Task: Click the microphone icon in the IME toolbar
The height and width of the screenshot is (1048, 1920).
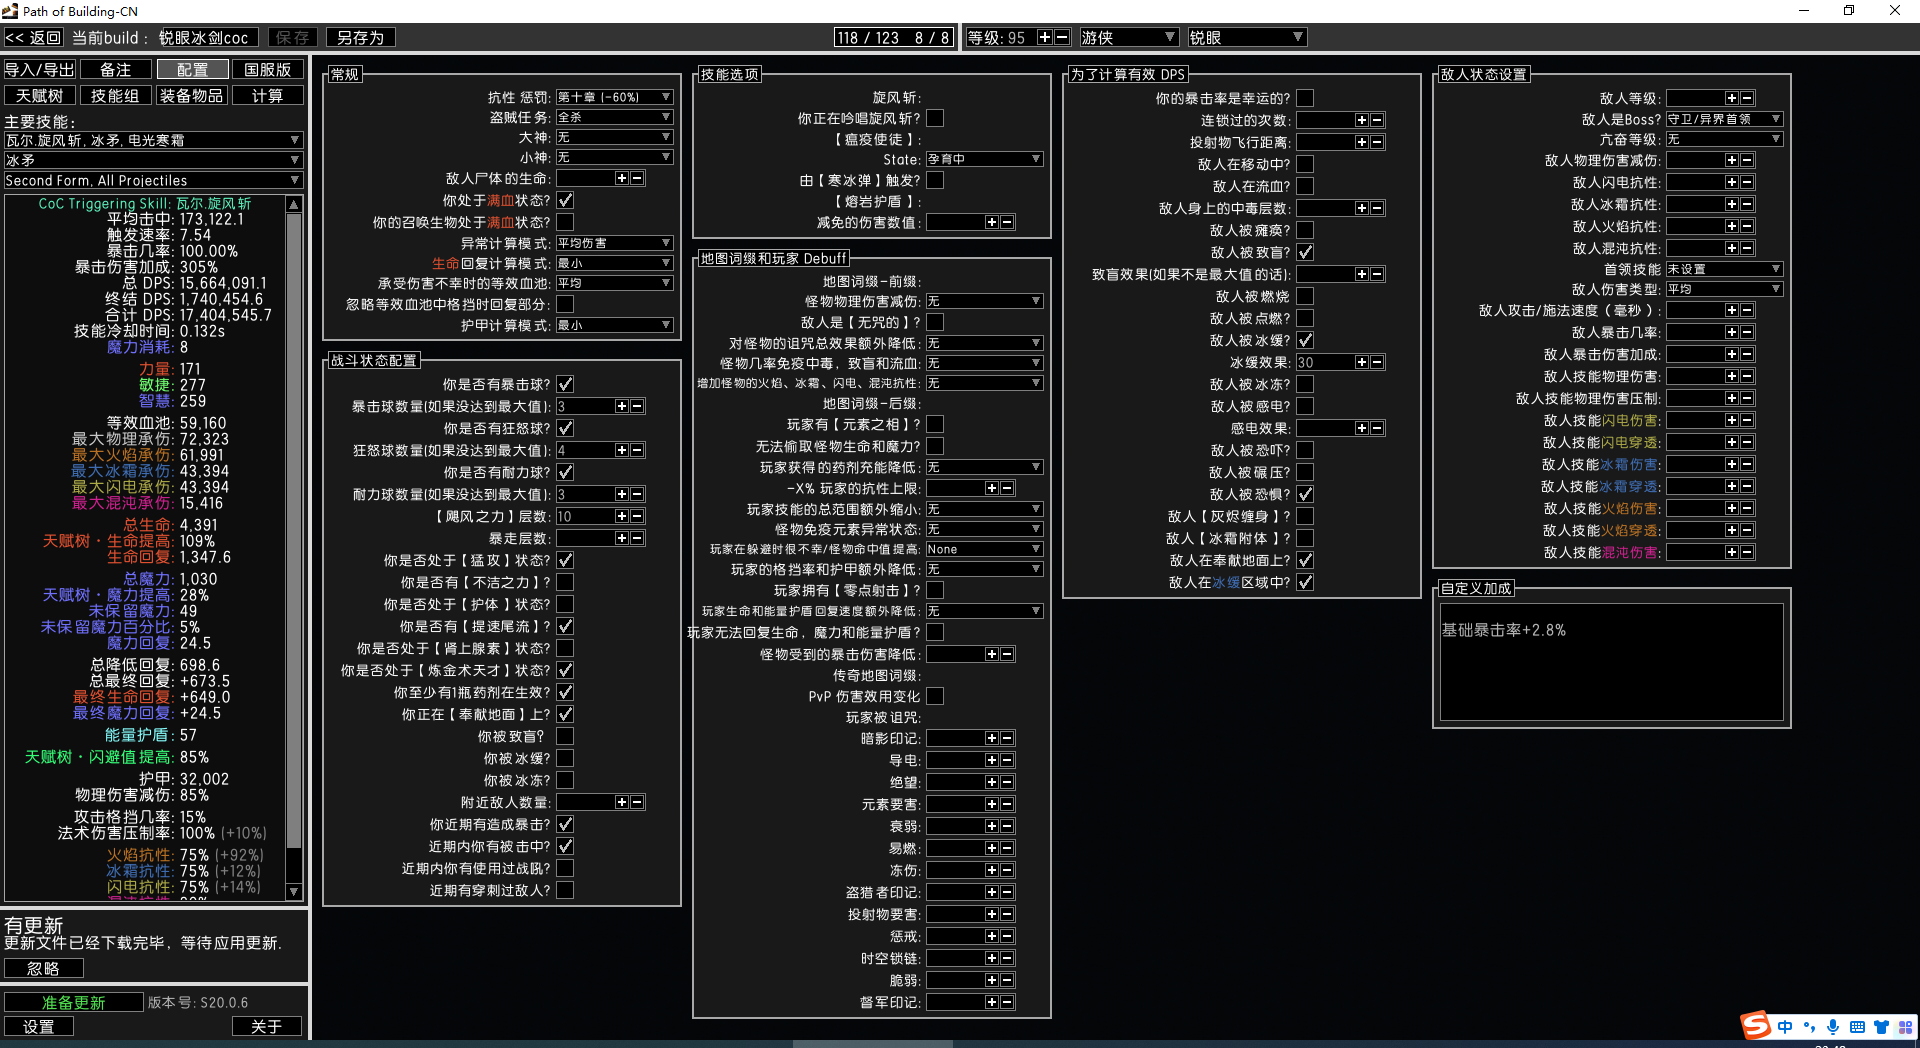Action: click(1833, 1027)
